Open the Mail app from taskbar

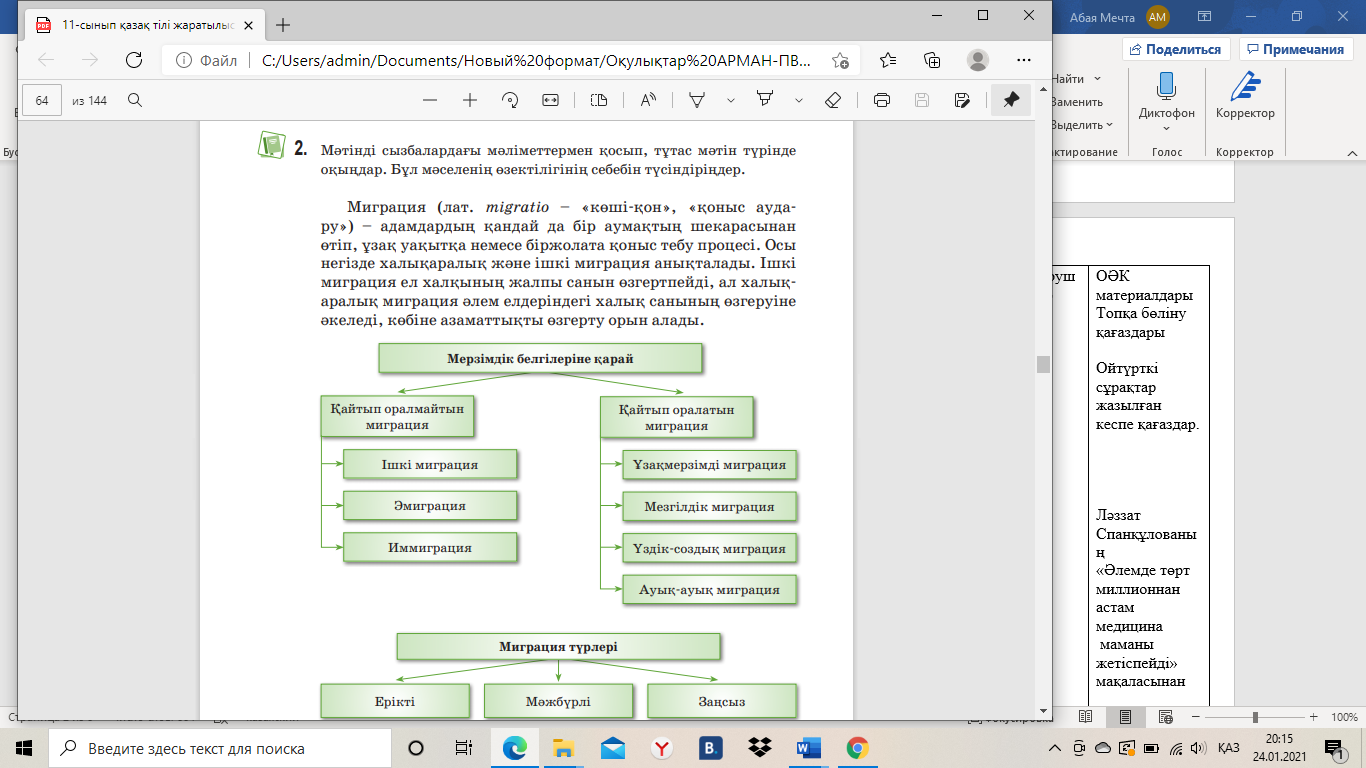pos(612,748)
